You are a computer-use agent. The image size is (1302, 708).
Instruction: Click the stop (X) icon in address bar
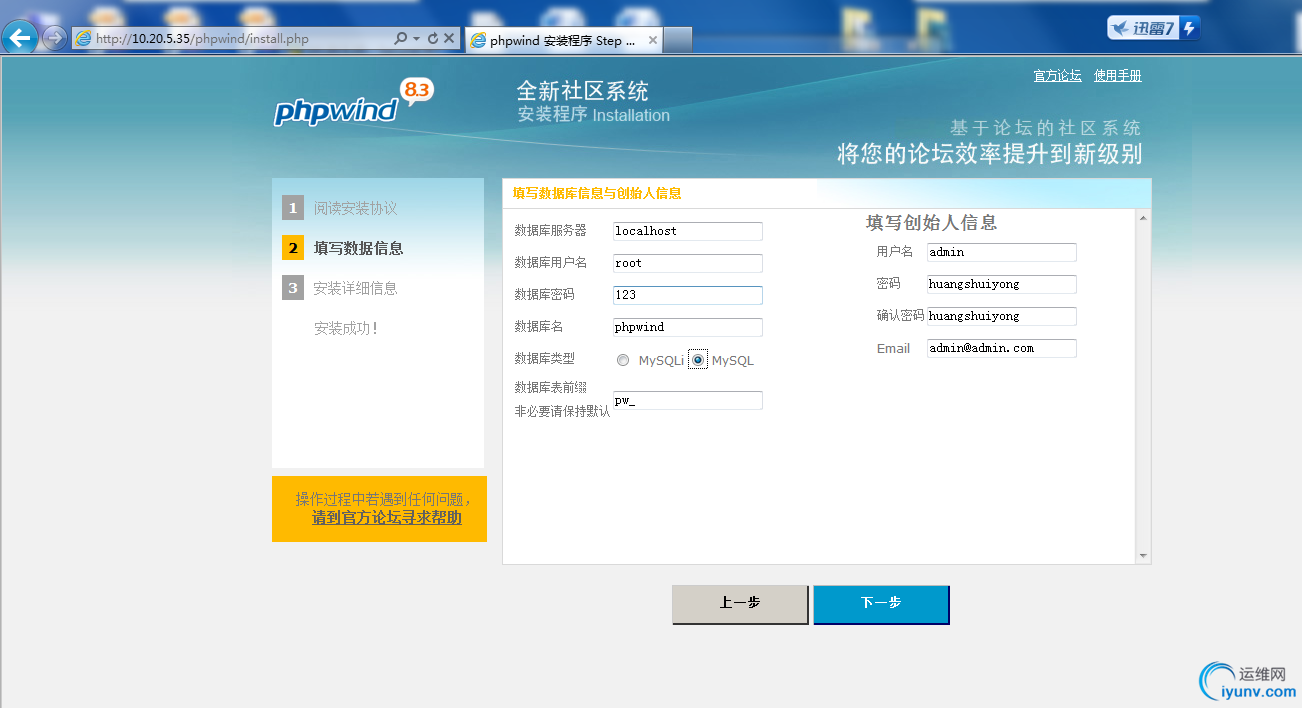pyautogui.click(x=449, y=39)
